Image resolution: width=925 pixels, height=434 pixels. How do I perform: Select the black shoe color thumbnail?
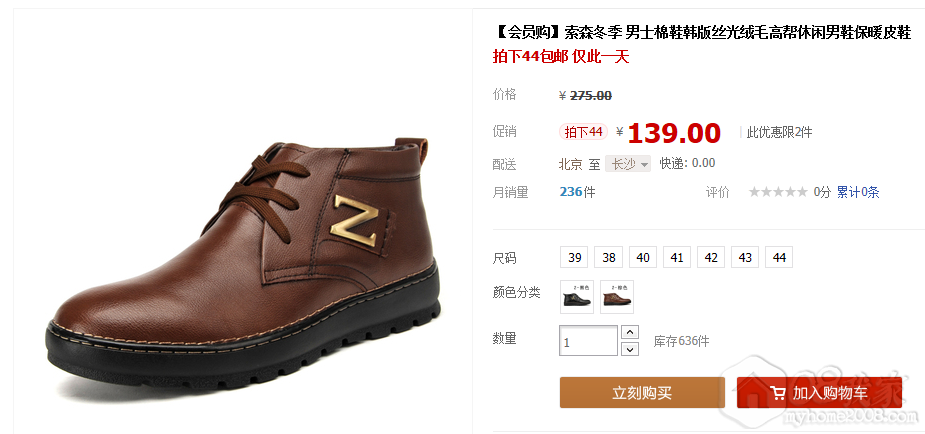576,297
